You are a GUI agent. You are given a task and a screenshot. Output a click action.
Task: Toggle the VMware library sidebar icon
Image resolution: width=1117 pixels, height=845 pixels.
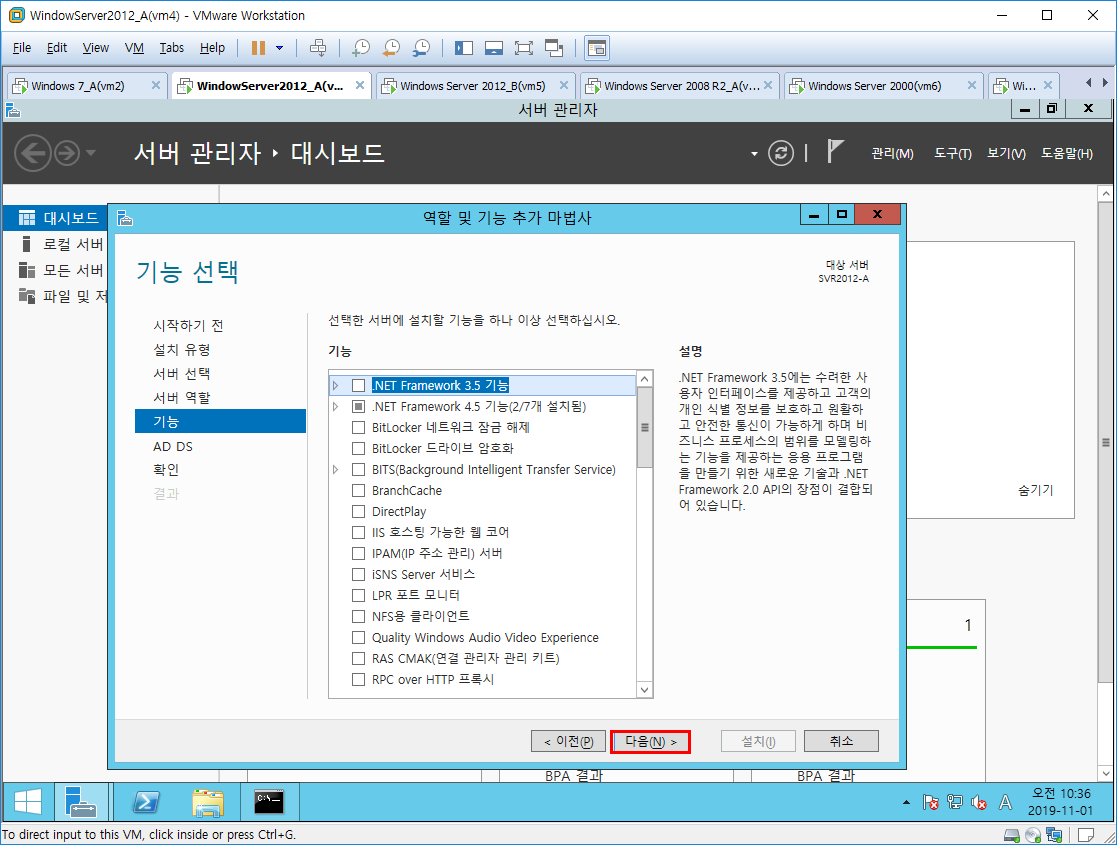(464, 48)
